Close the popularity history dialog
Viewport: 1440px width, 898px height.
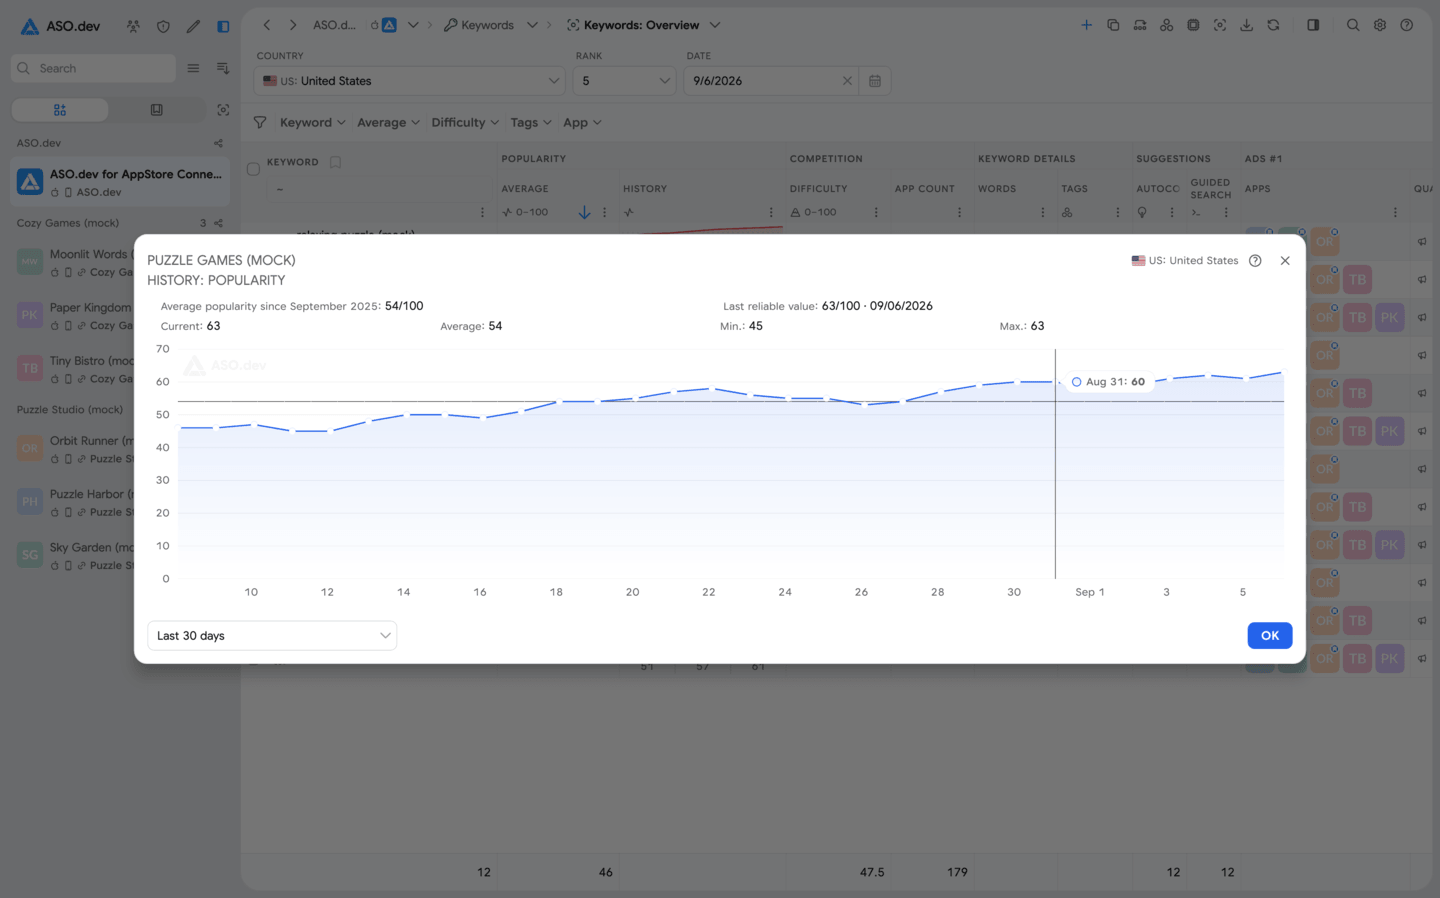(1285, 261)
